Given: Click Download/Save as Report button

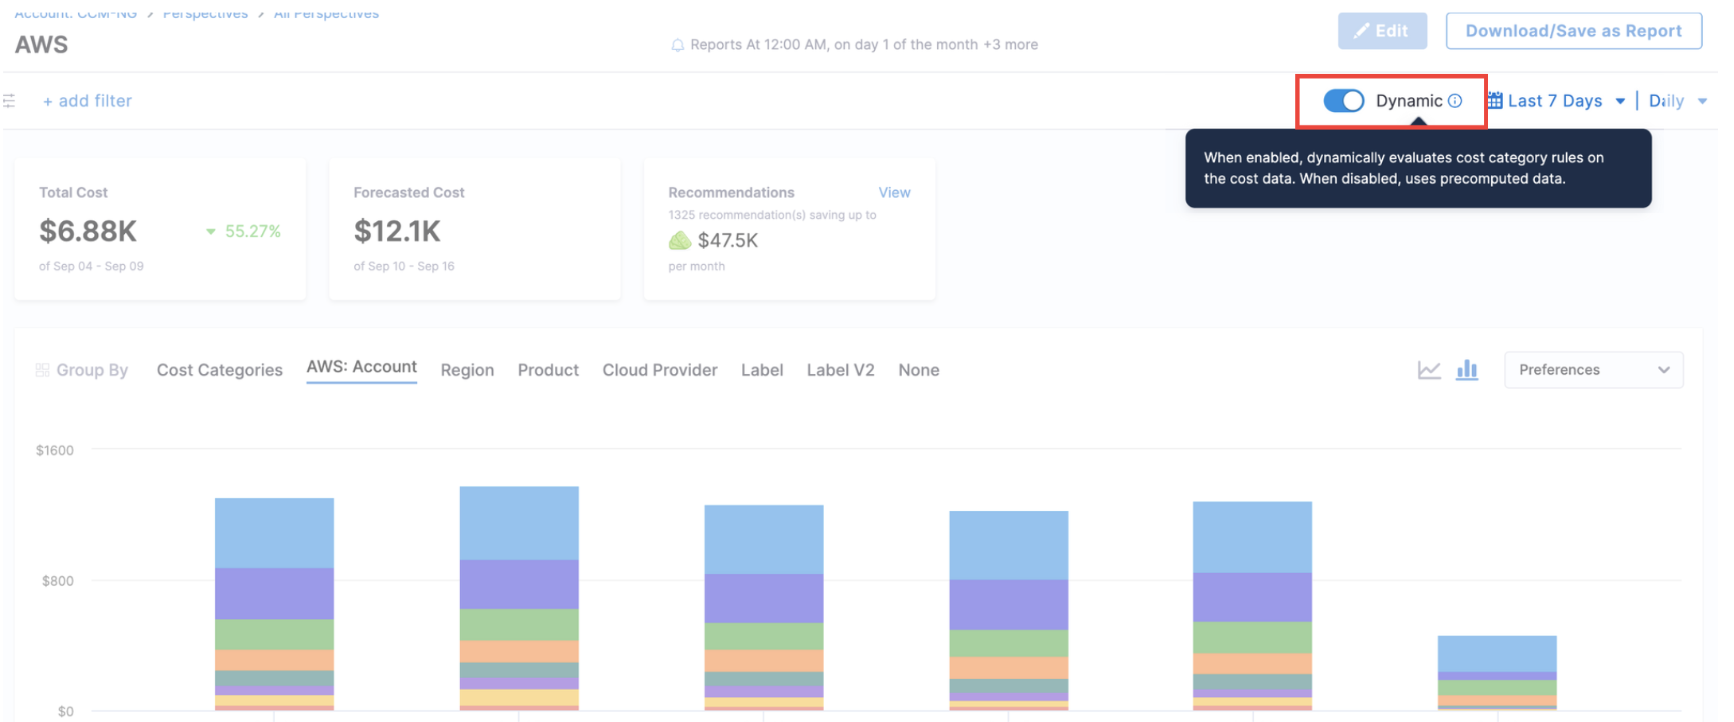Looking at the screenshot, I should tap(1573, 31).
